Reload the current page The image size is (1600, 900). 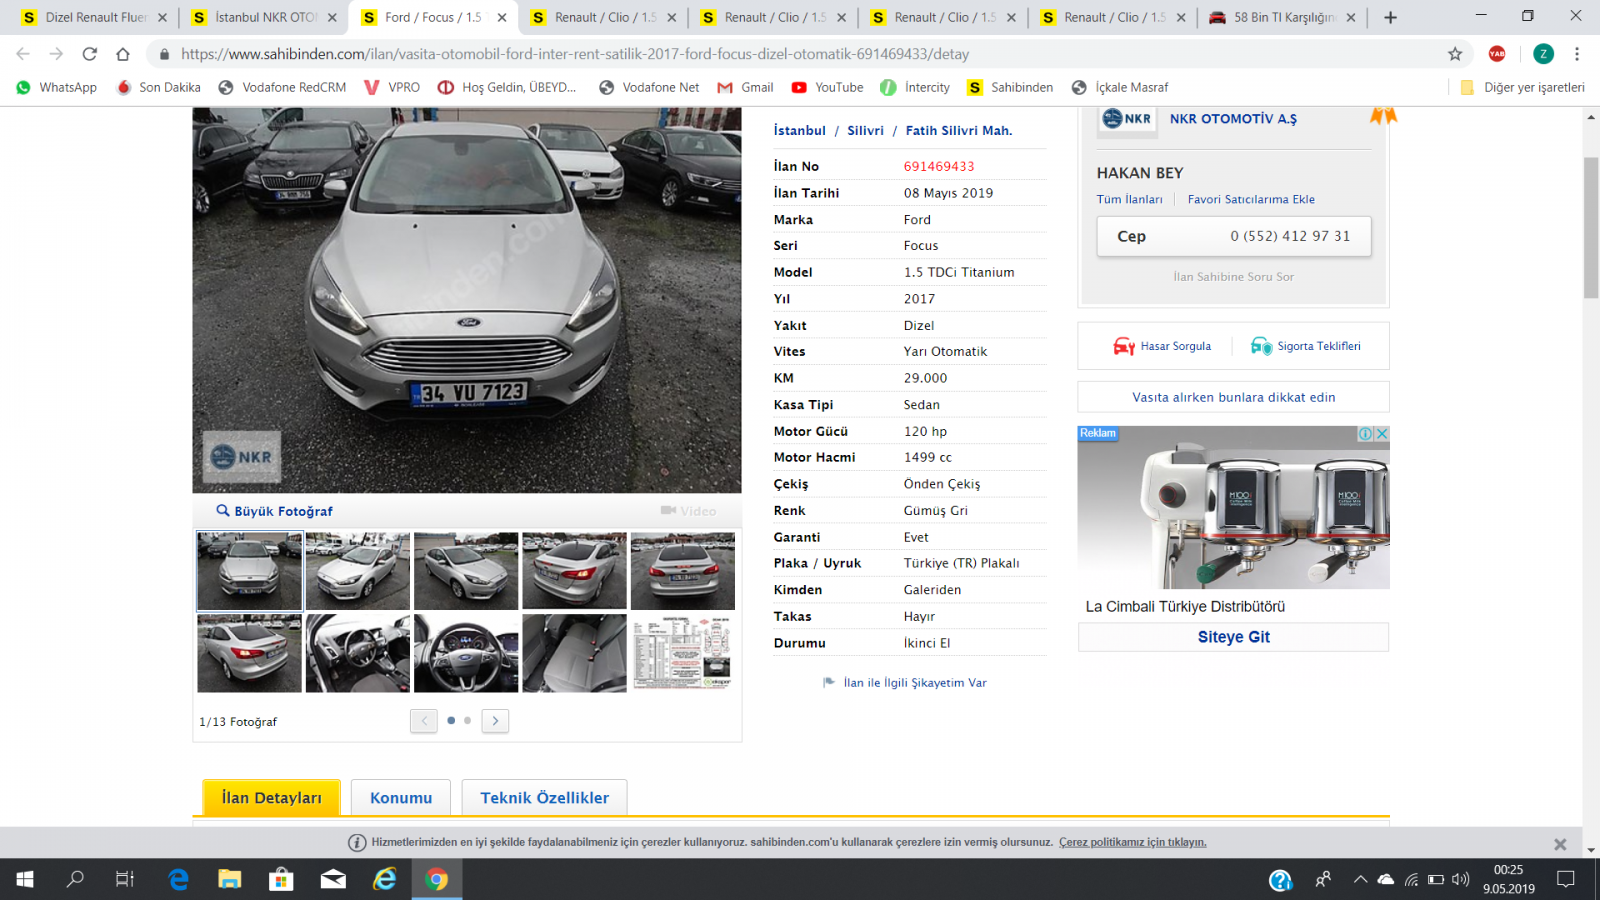point(90,54)
